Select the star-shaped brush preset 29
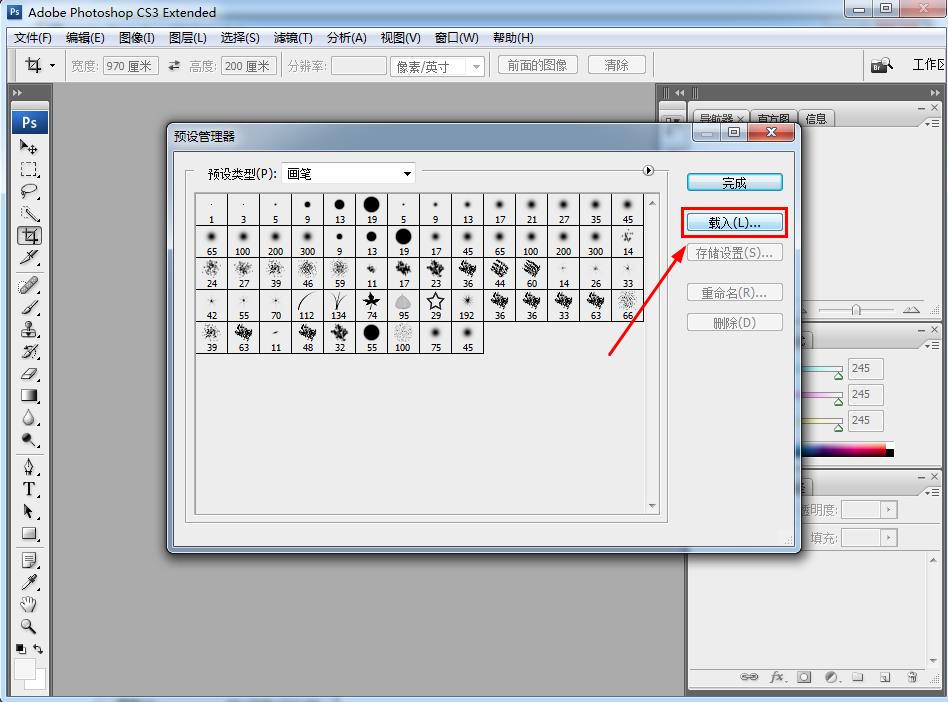 click(435, 302)
